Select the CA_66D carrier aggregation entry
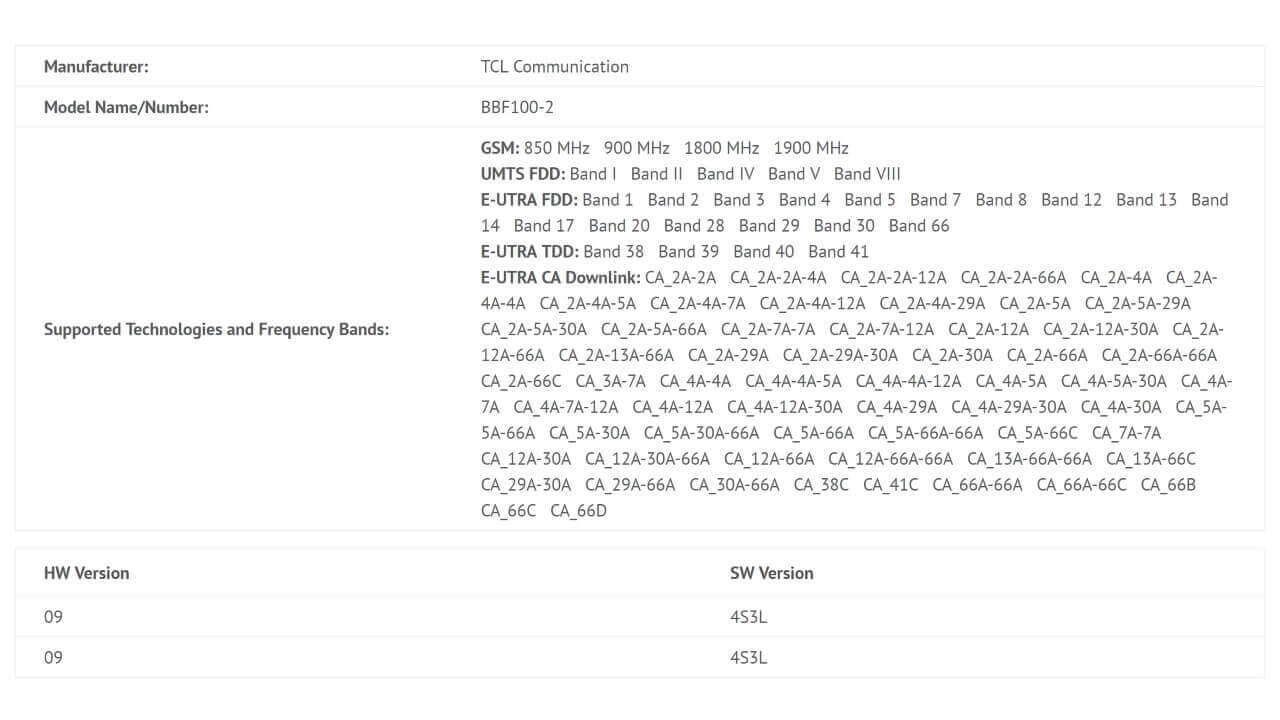This screenshot has height=720, width=1280. tap(578, 511)
